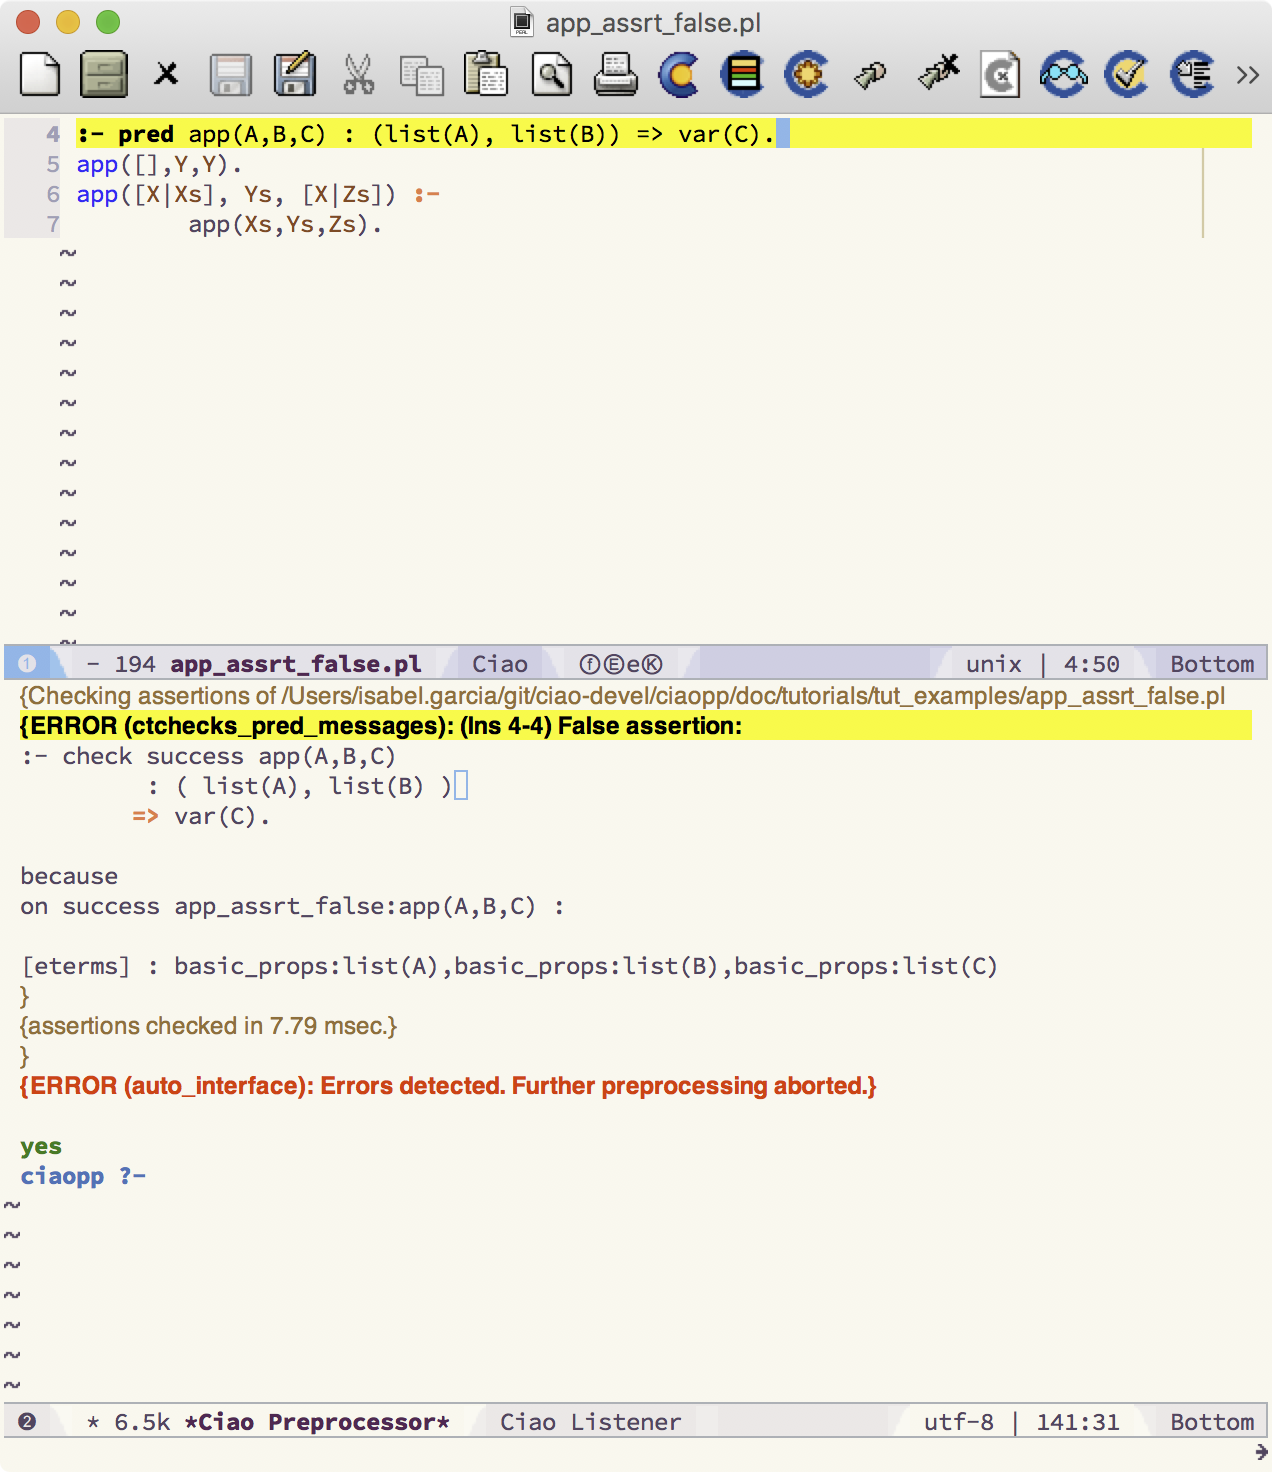1272x1472 pixels.
Task: Click the paste clipboard icon
Action: (486, 75)
